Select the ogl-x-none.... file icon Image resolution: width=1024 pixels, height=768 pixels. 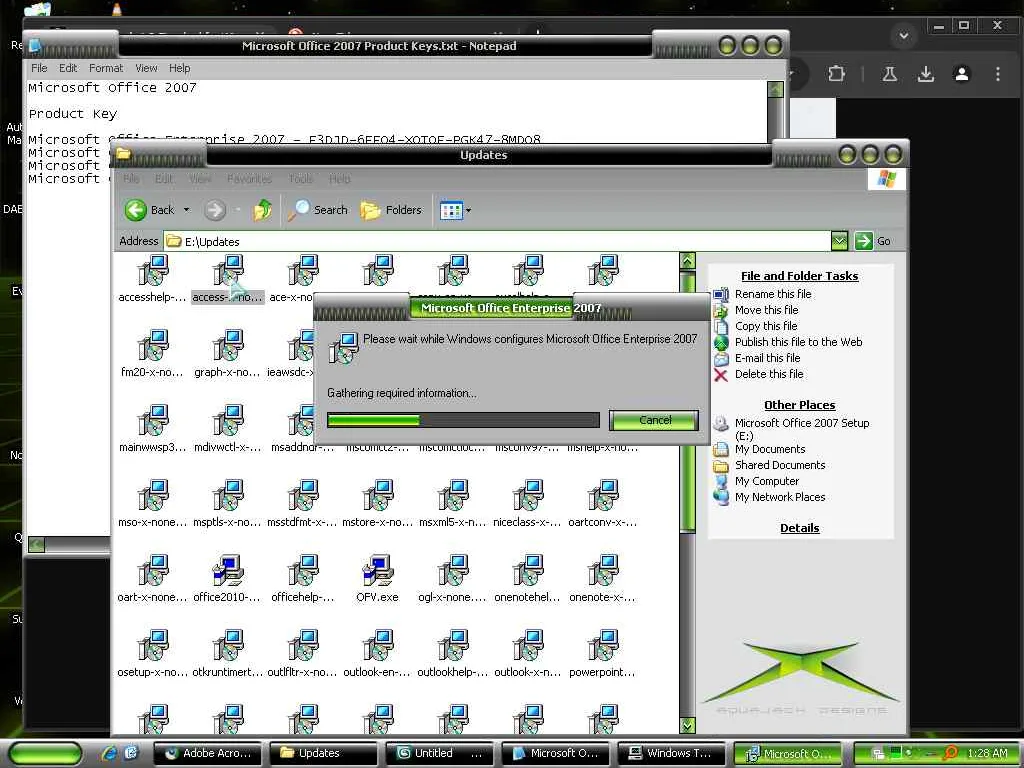[x=453, y=570]
